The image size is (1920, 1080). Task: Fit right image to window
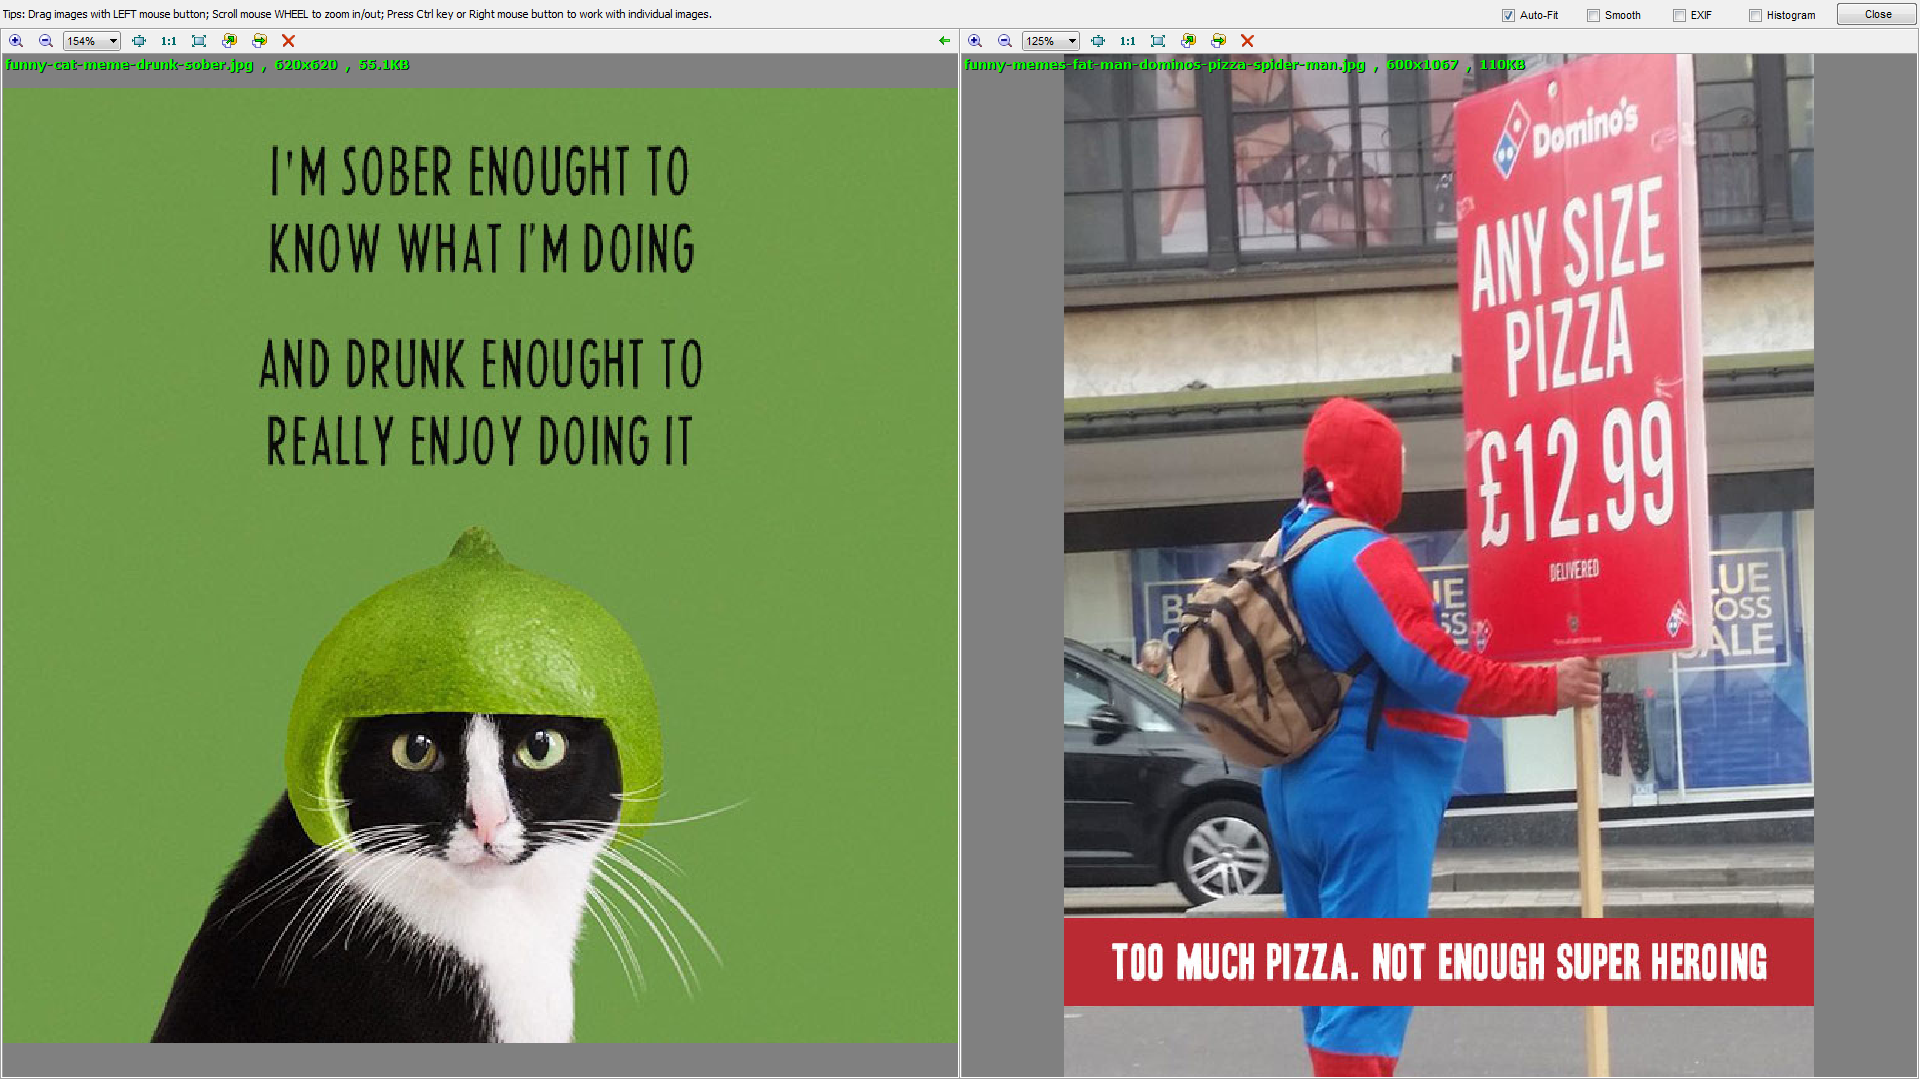pyautogui.click(x=1098, y=41)
